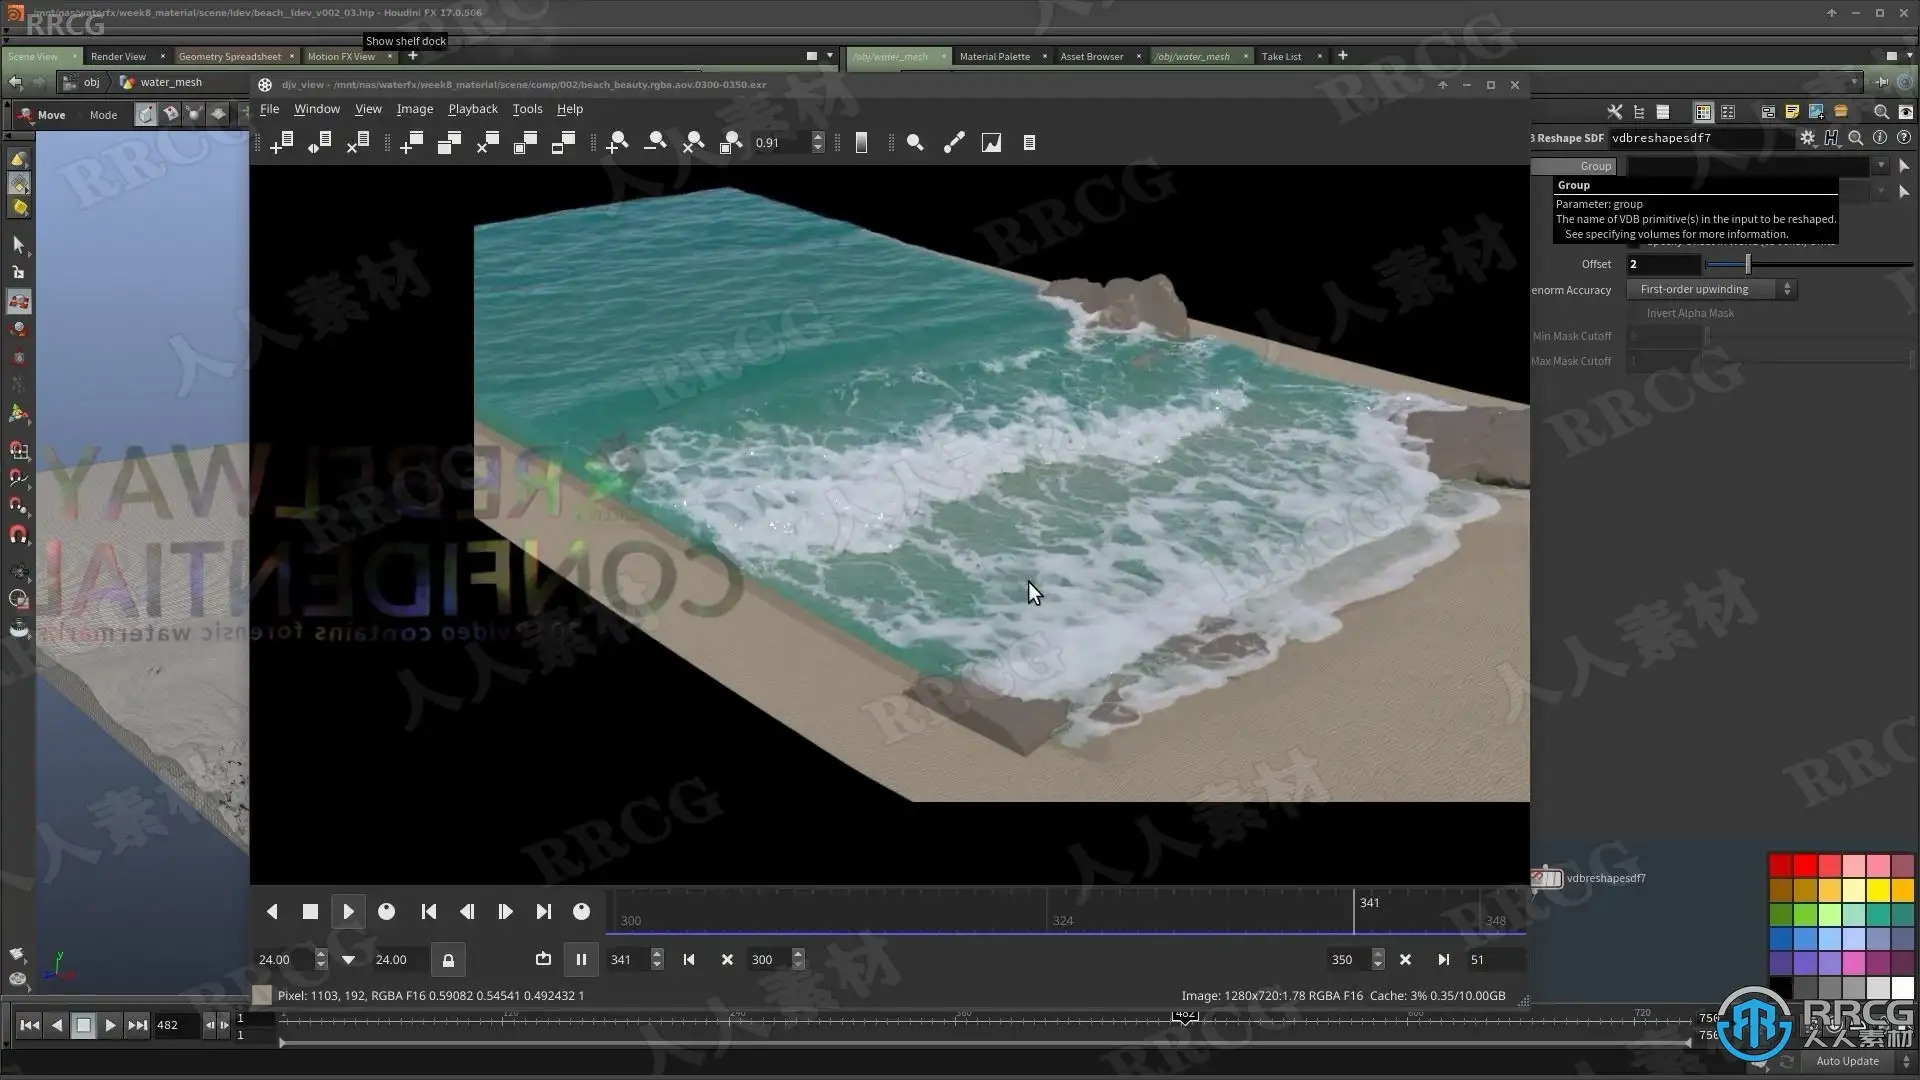This screenshot has height=1080, width=1920.
Task: Expand the playback speed dropdown arrow
Action: (x=348, y=960)
